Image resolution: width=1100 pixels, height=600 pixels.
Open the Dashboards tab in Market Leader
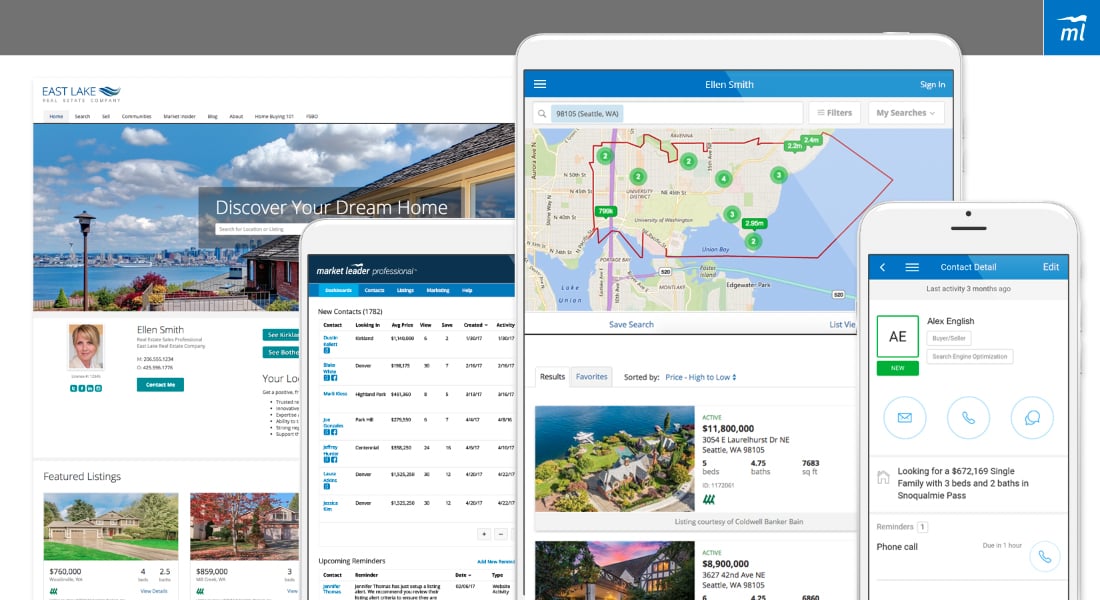pyautogui.click(x=338, y=291)
